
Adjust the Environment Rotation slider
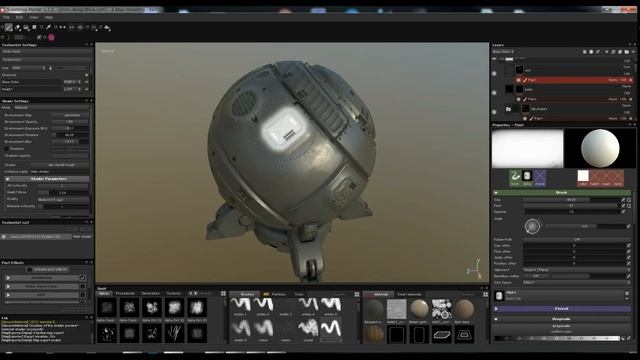(x=70, y=135)
